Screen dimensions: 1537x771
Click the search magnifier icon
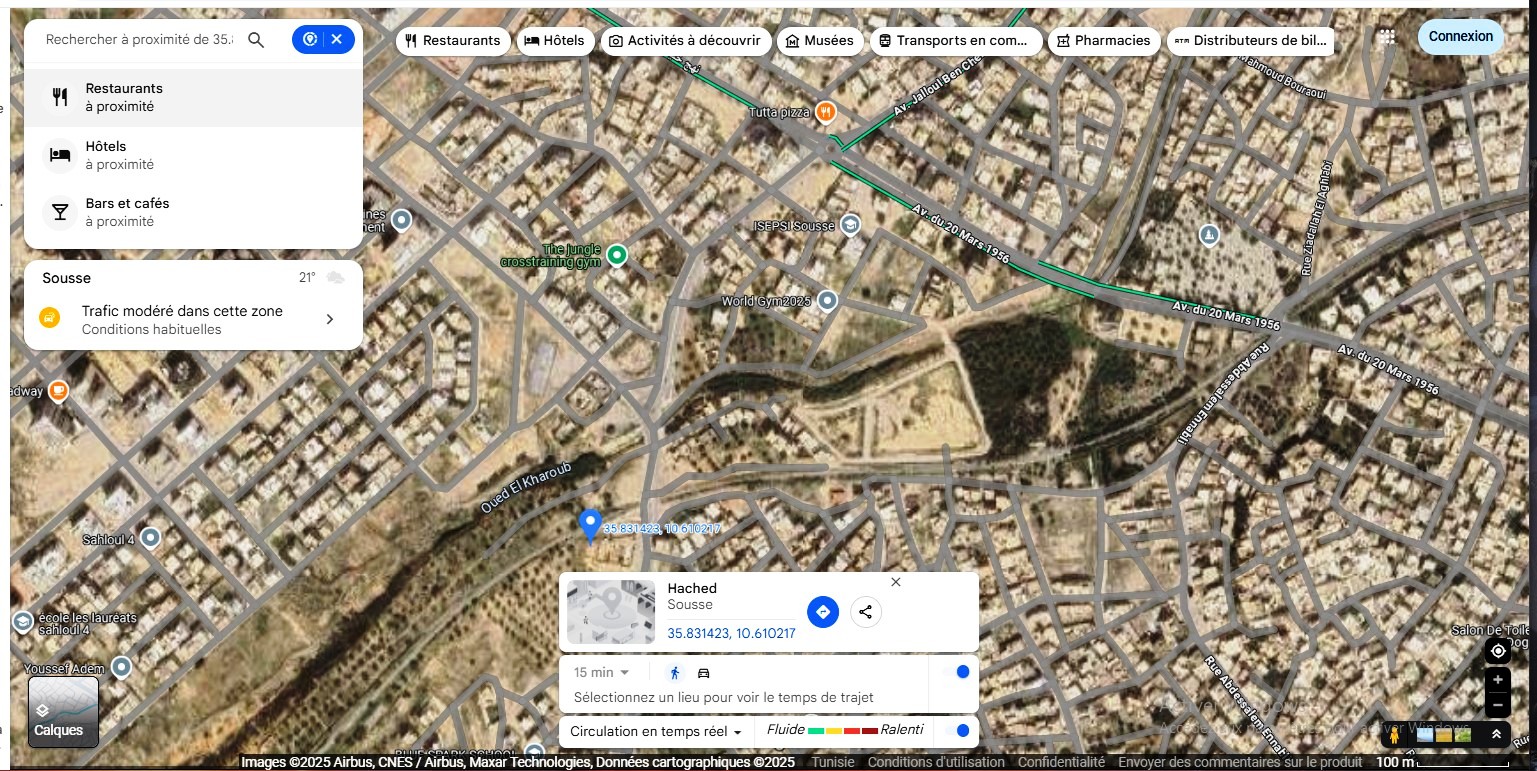[256, 40]
